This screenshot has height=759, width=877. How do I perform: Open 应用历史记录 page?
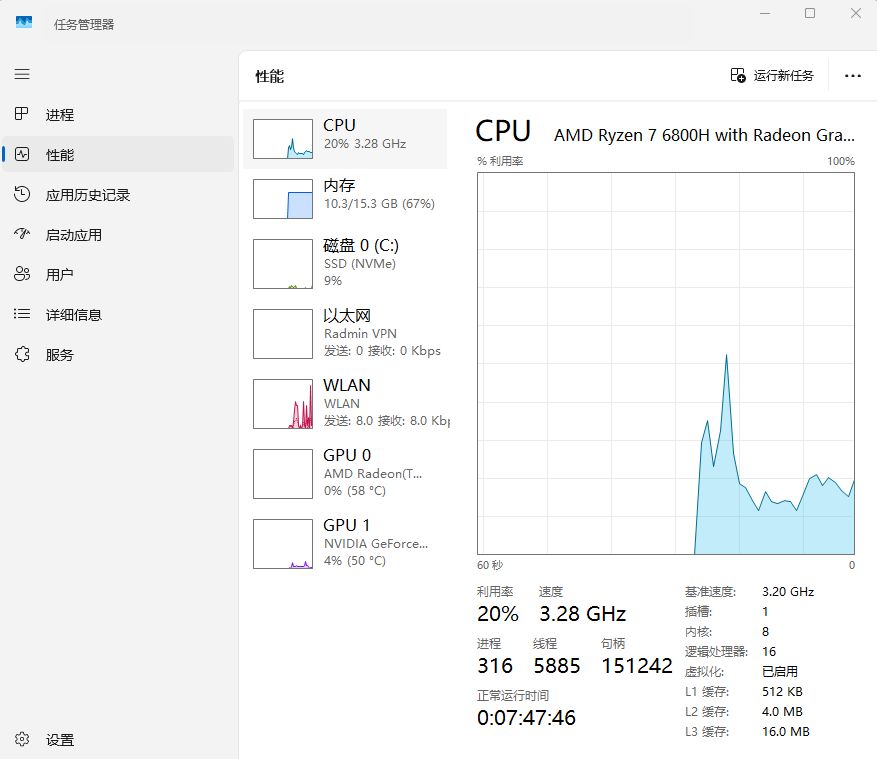(118, 195)
